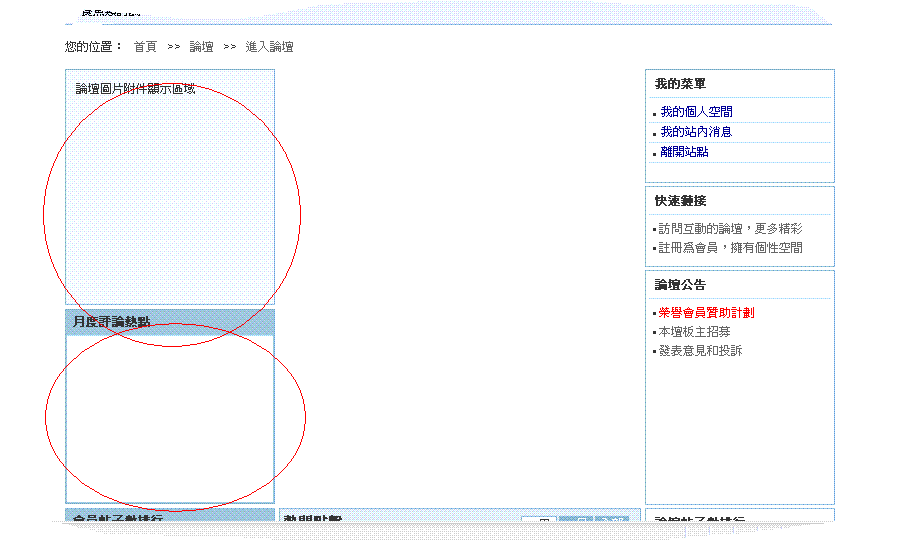Go to the 論壇 breadcrumb link
913x543 pixels.
tap(201, 47)
